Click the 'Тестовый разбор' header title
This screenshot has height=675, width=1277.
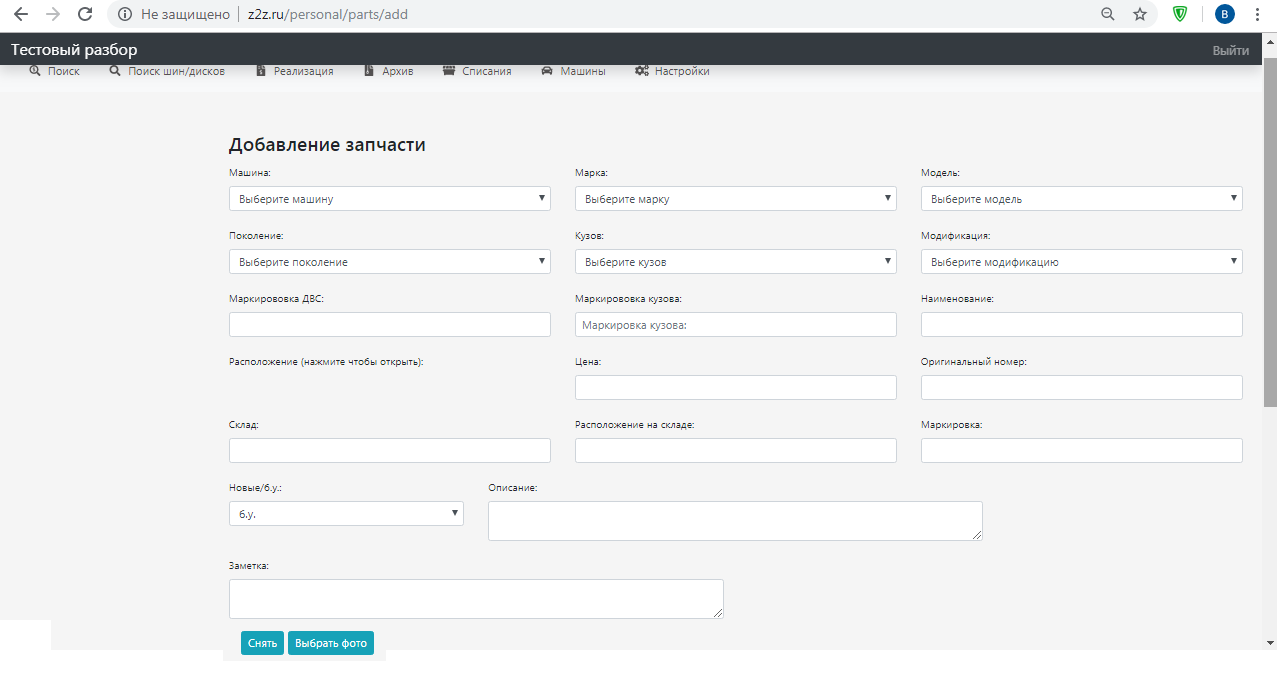[74, 49]
